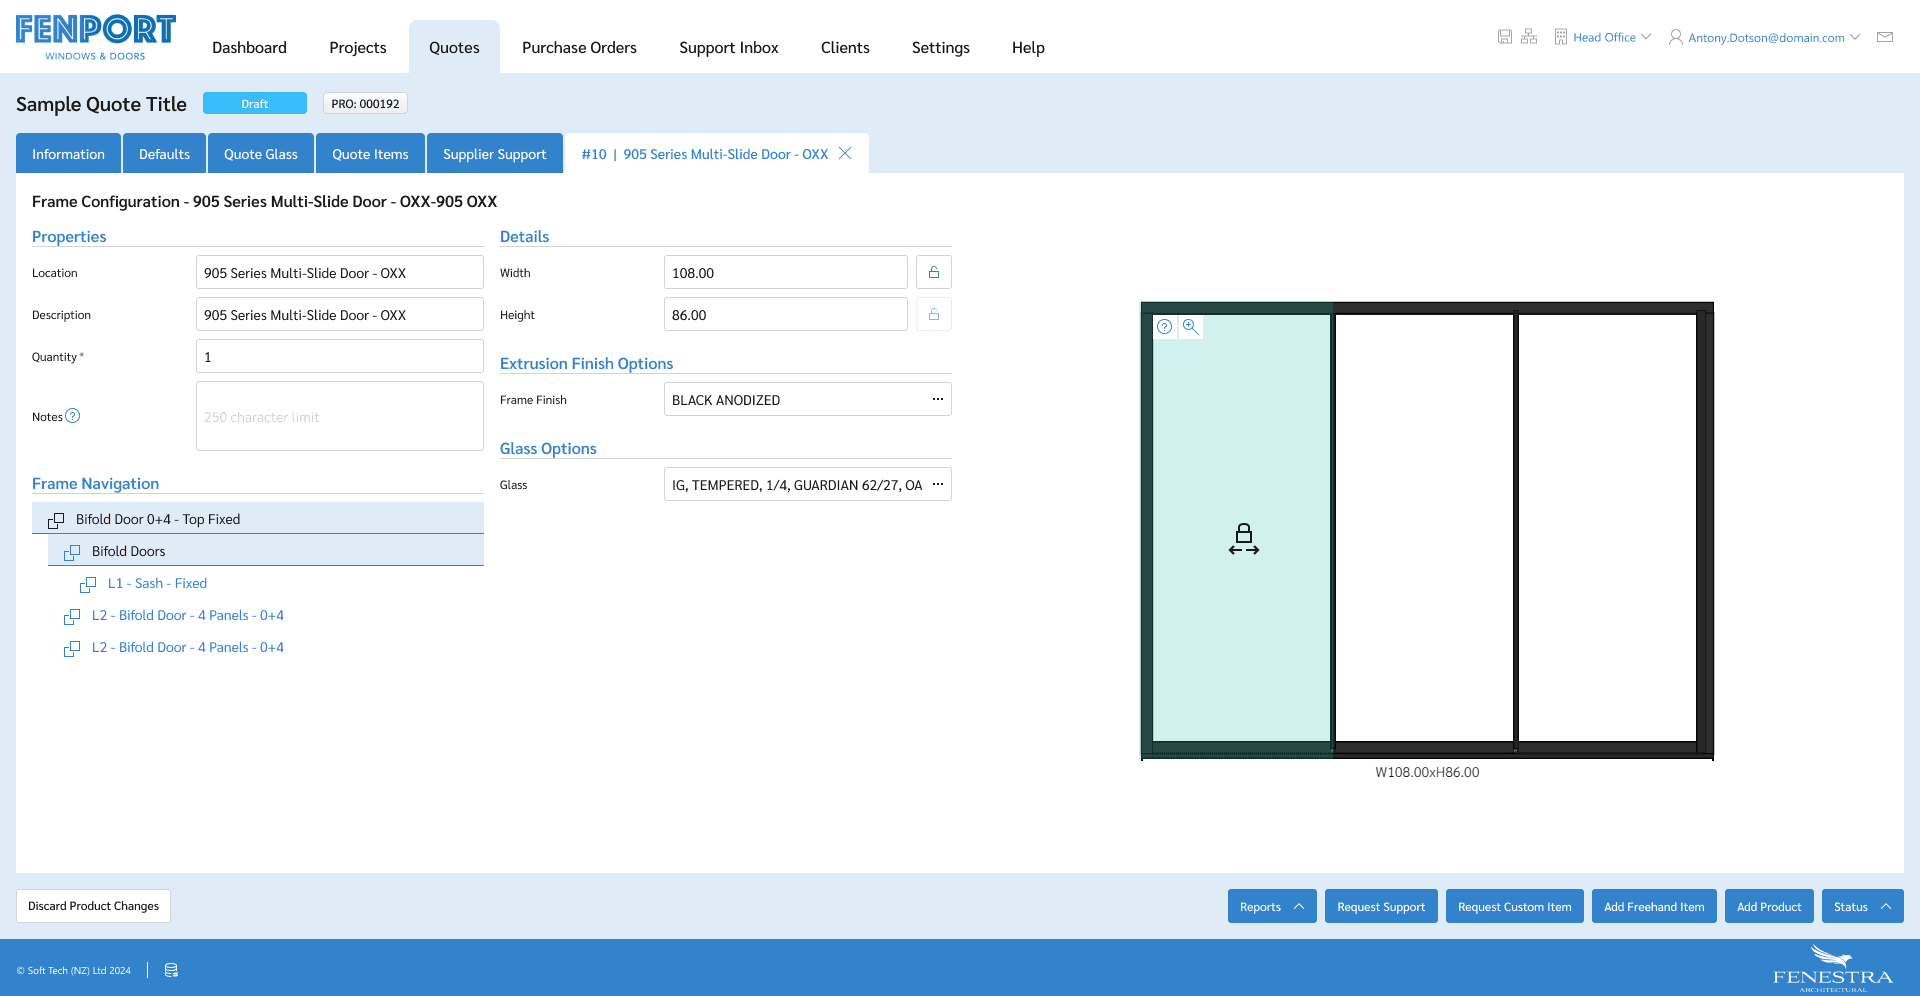Open the Head Office dropdown
The height and width of the screenshot is (996, 1920).
tap(1603, 37)
